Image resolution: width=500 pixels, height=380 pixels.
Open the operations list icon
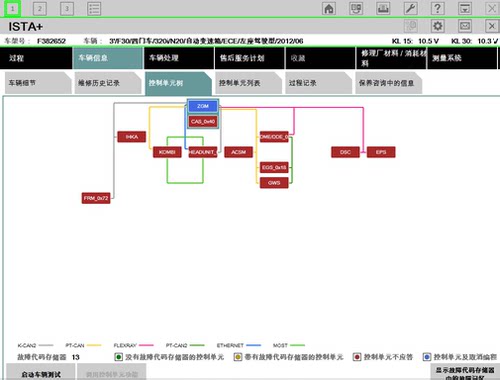94,9
